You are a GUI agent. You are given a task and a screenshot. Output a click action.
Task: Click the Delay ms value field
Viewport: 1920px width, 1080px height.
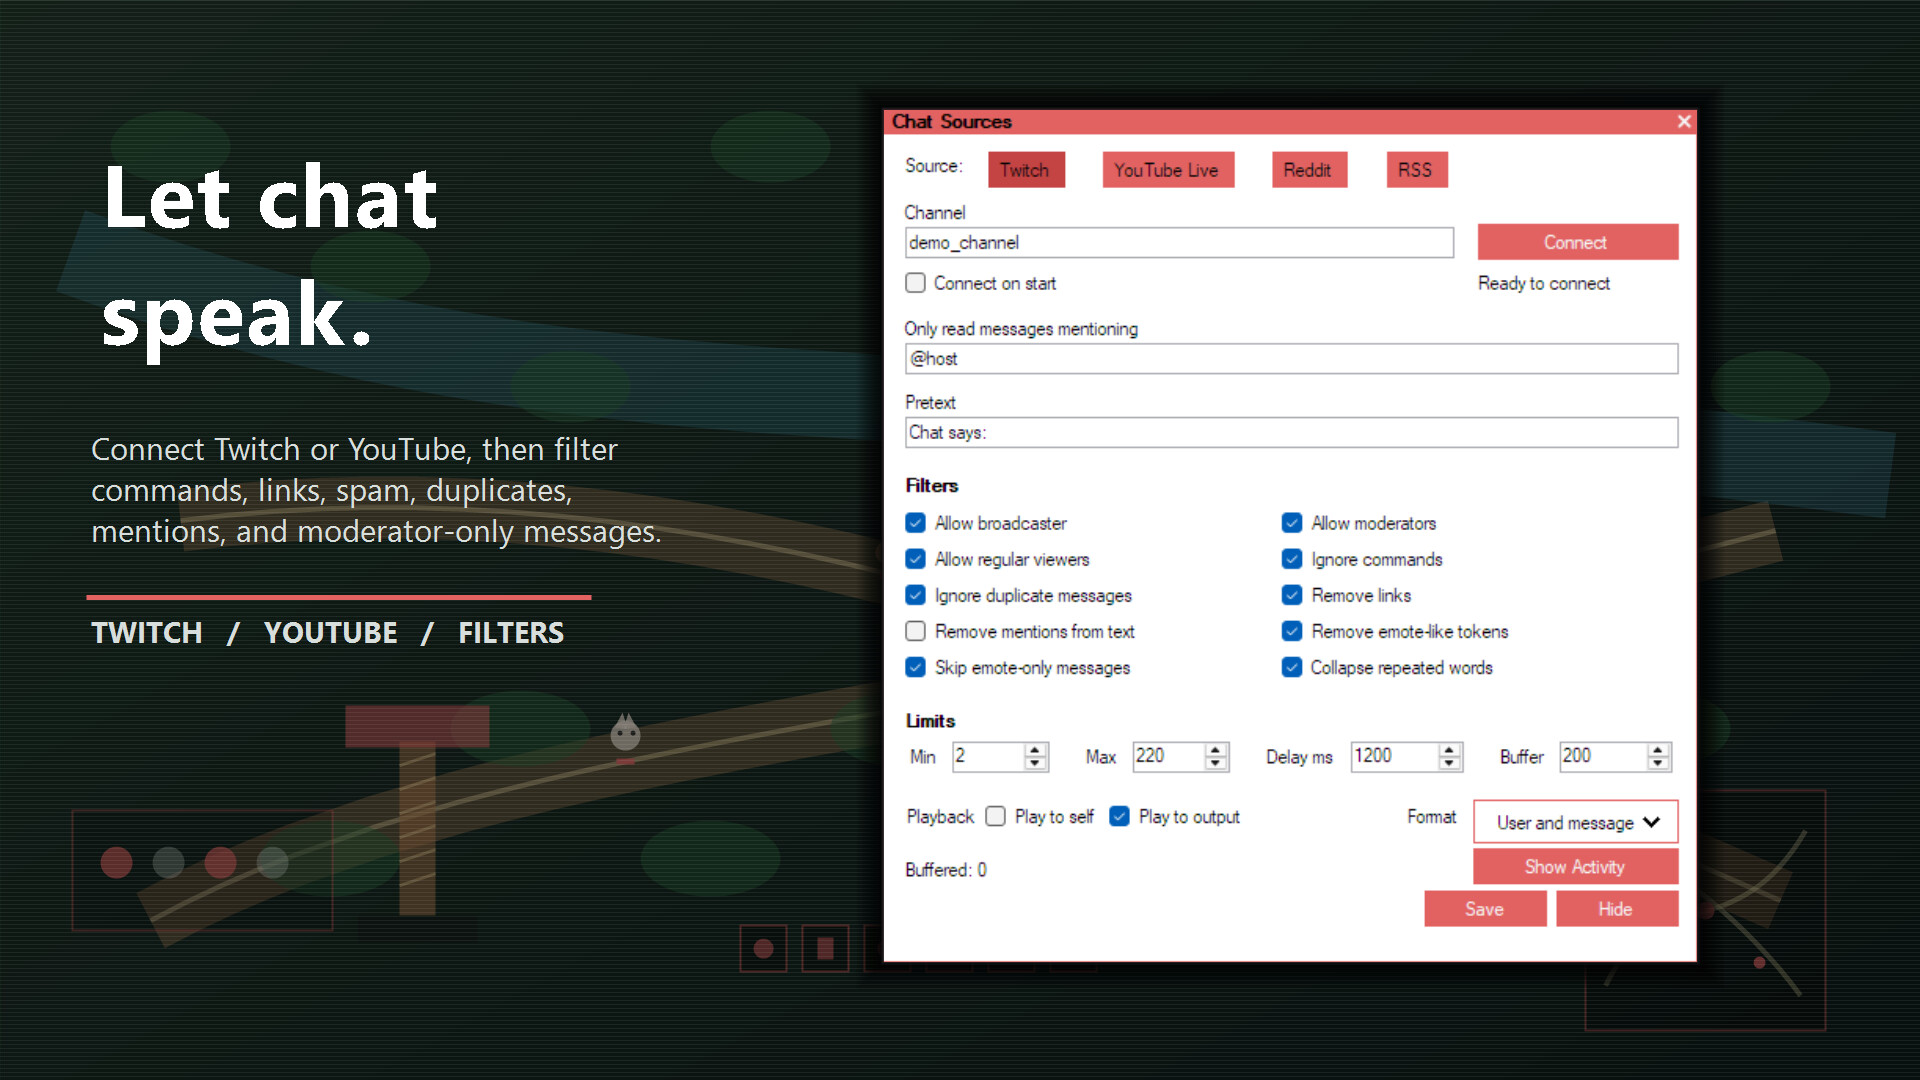[x=1394, y=757]
